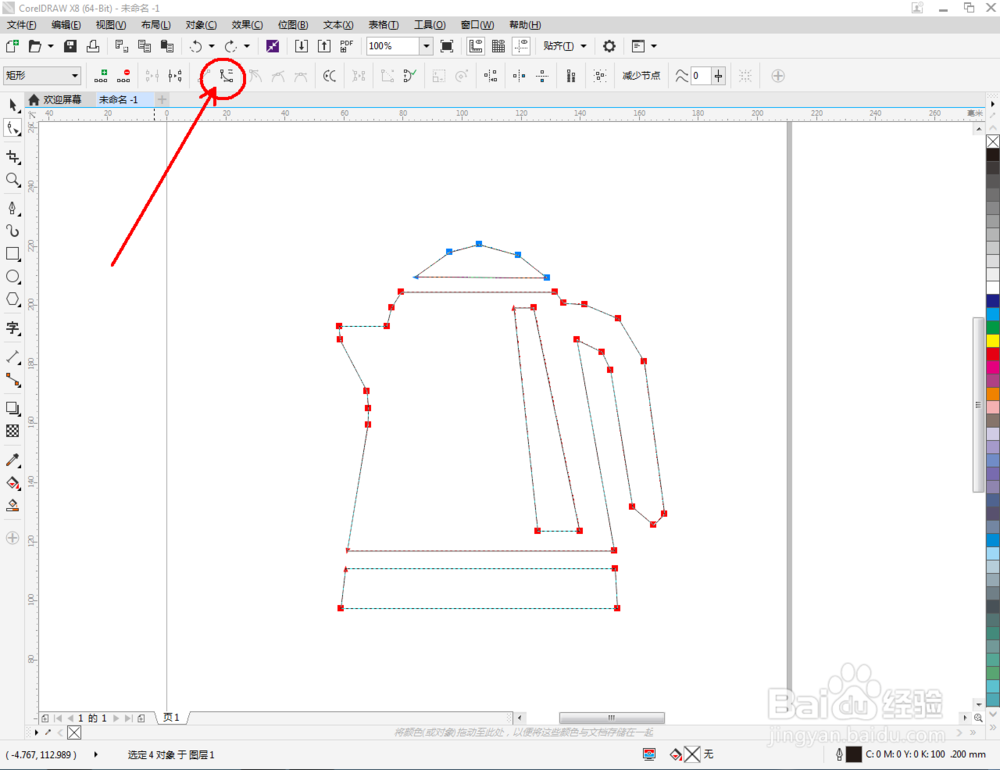Open the 效果(C) menu
Viewport: 1000px width, 770px height.
(x=247, y=25)
